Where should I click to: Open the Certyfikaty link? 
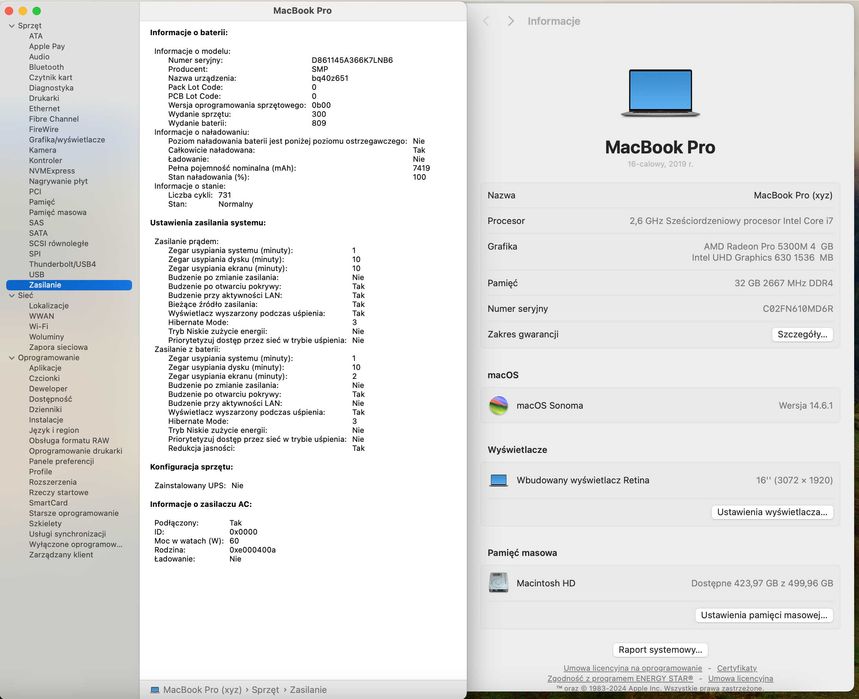coord(737,668)
